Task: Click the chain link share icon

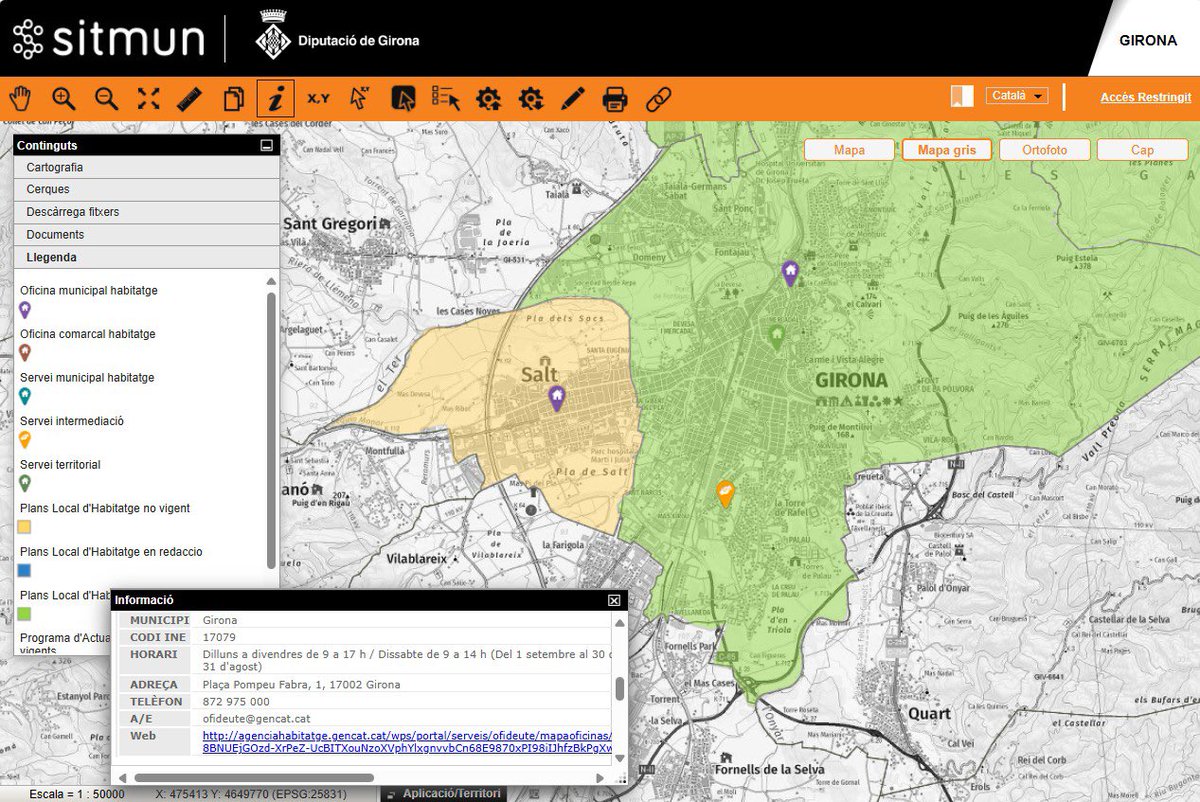Action: click(657, 98)
